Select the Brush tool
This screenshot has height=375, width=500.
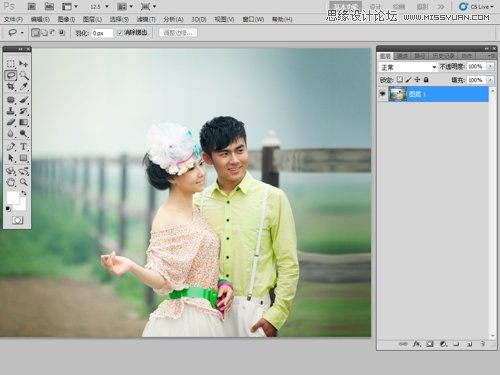(23, 100)
